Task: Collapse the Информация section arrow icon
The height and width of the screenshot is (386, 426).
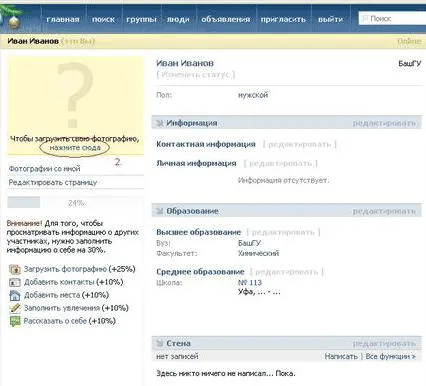Action: coord(160,123)
